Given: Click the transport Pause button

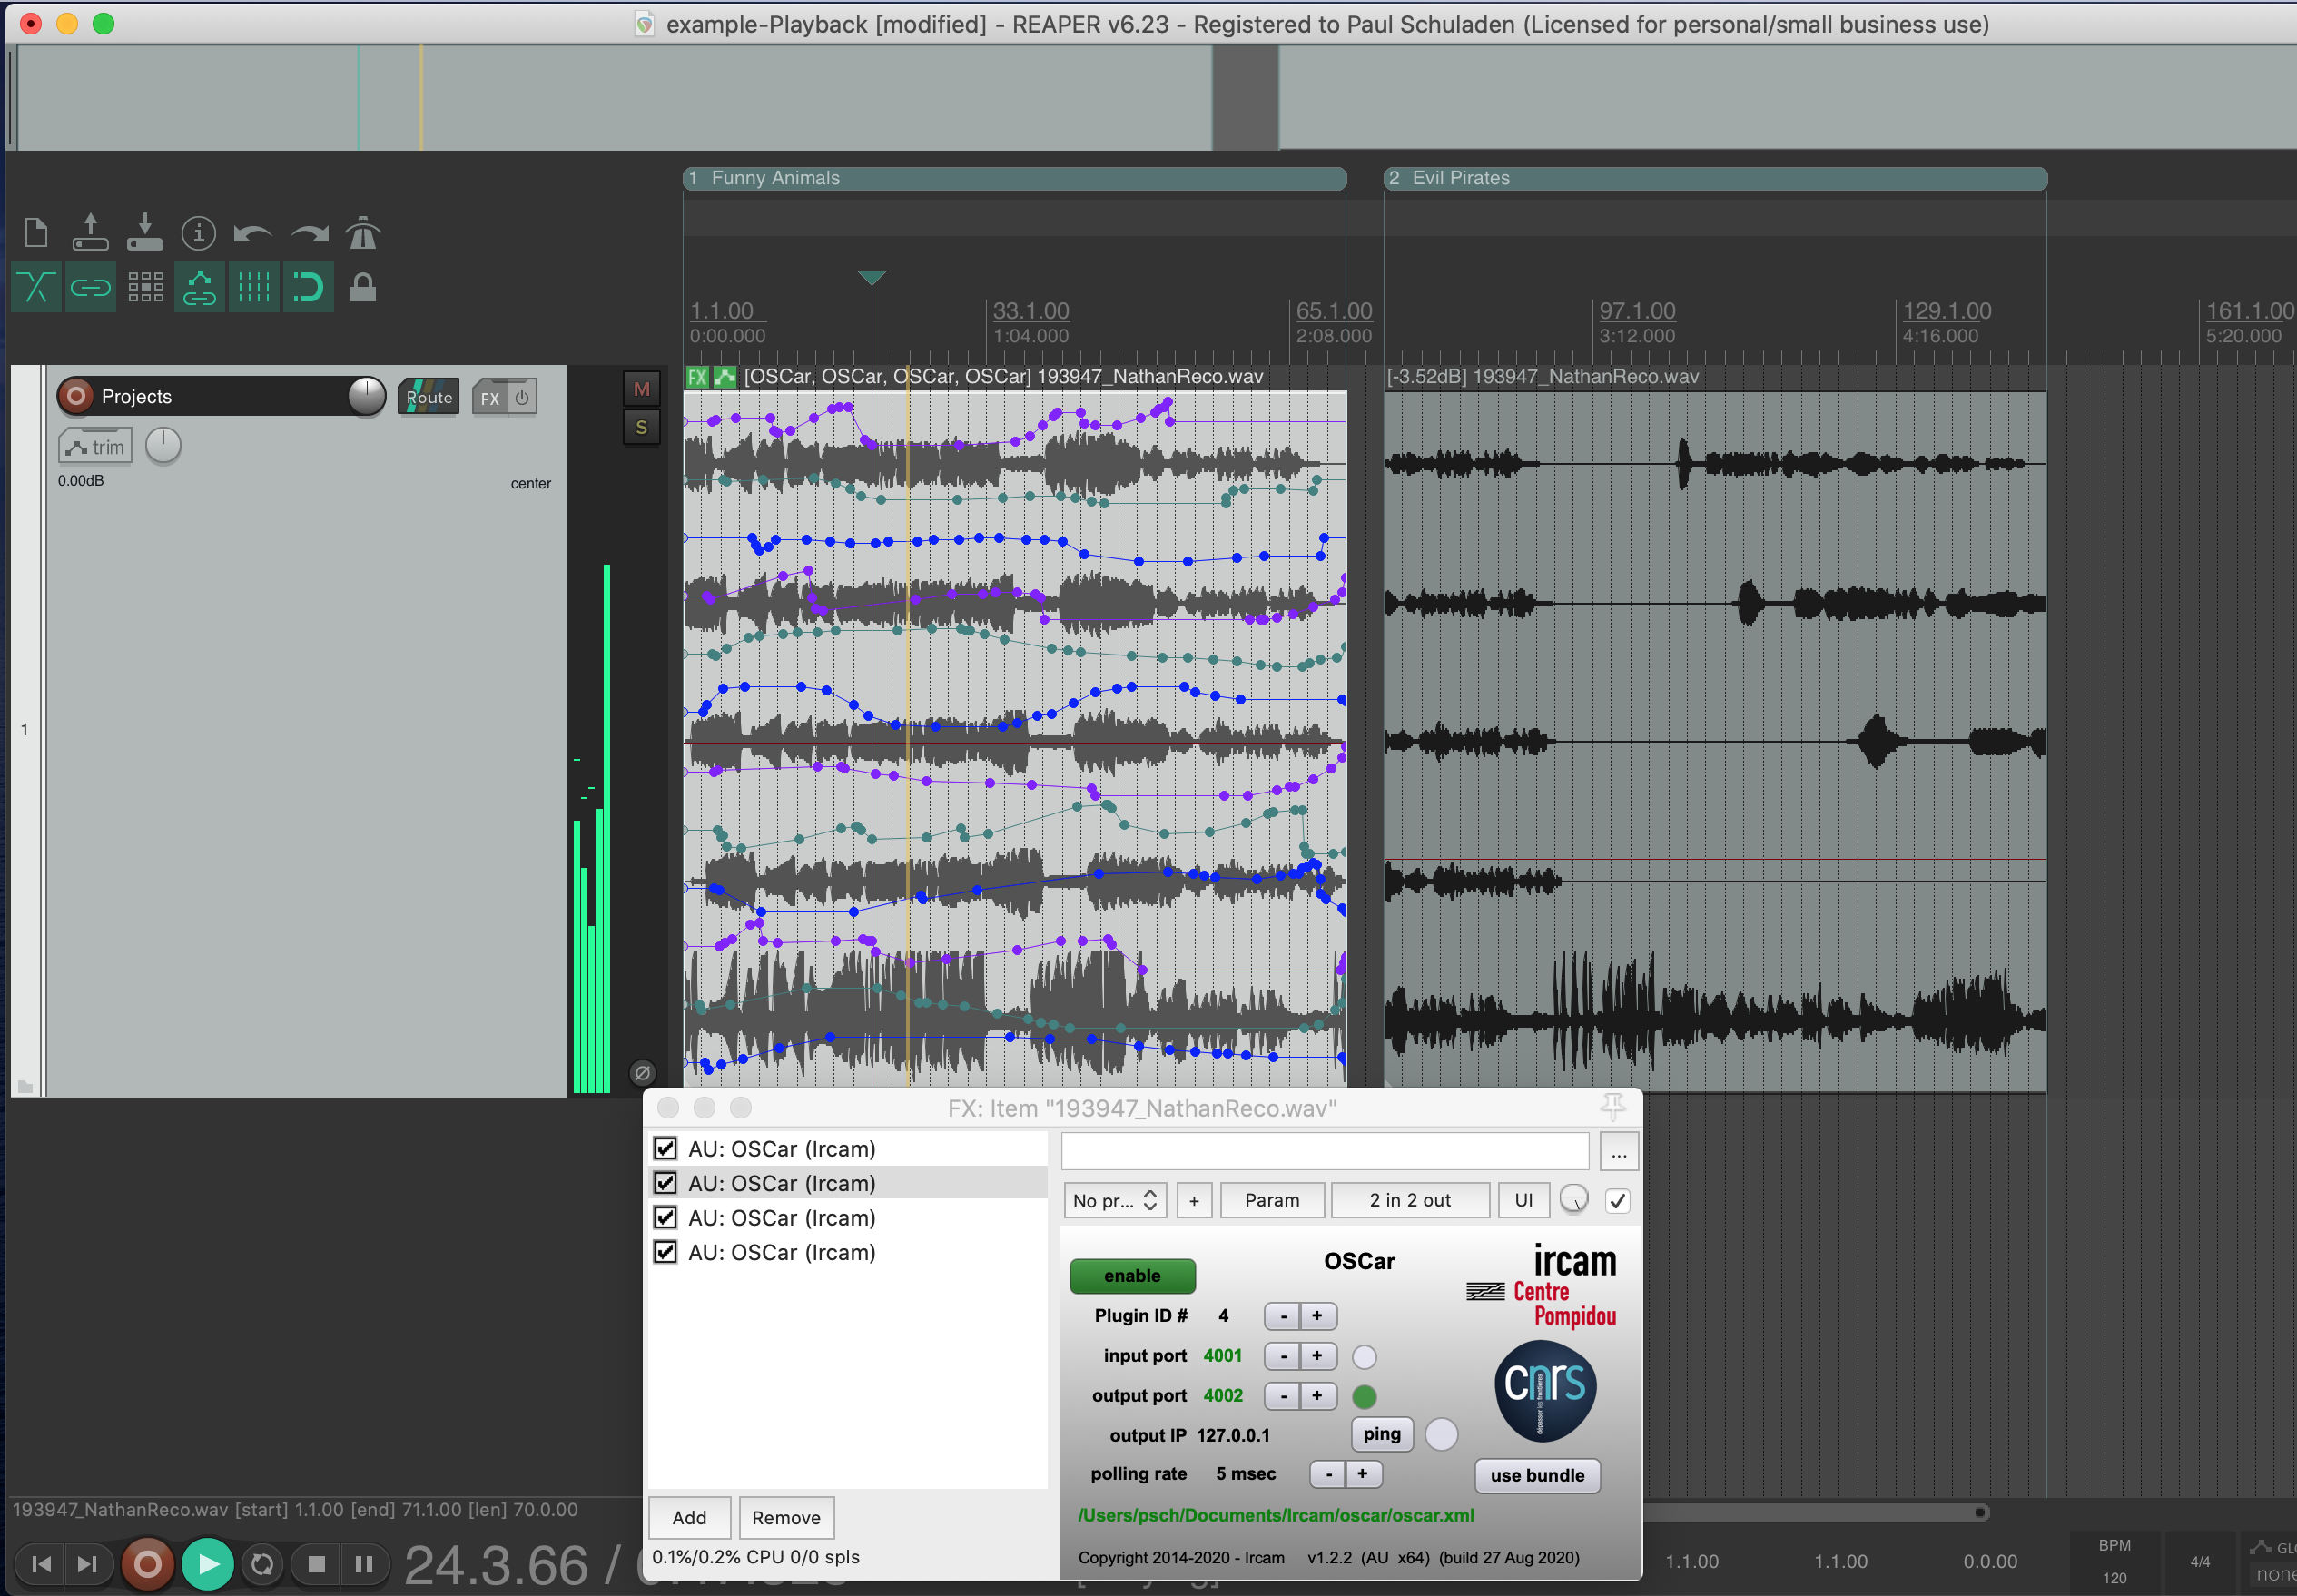Looking at the screenshot, I should (x=364, y=1564).
